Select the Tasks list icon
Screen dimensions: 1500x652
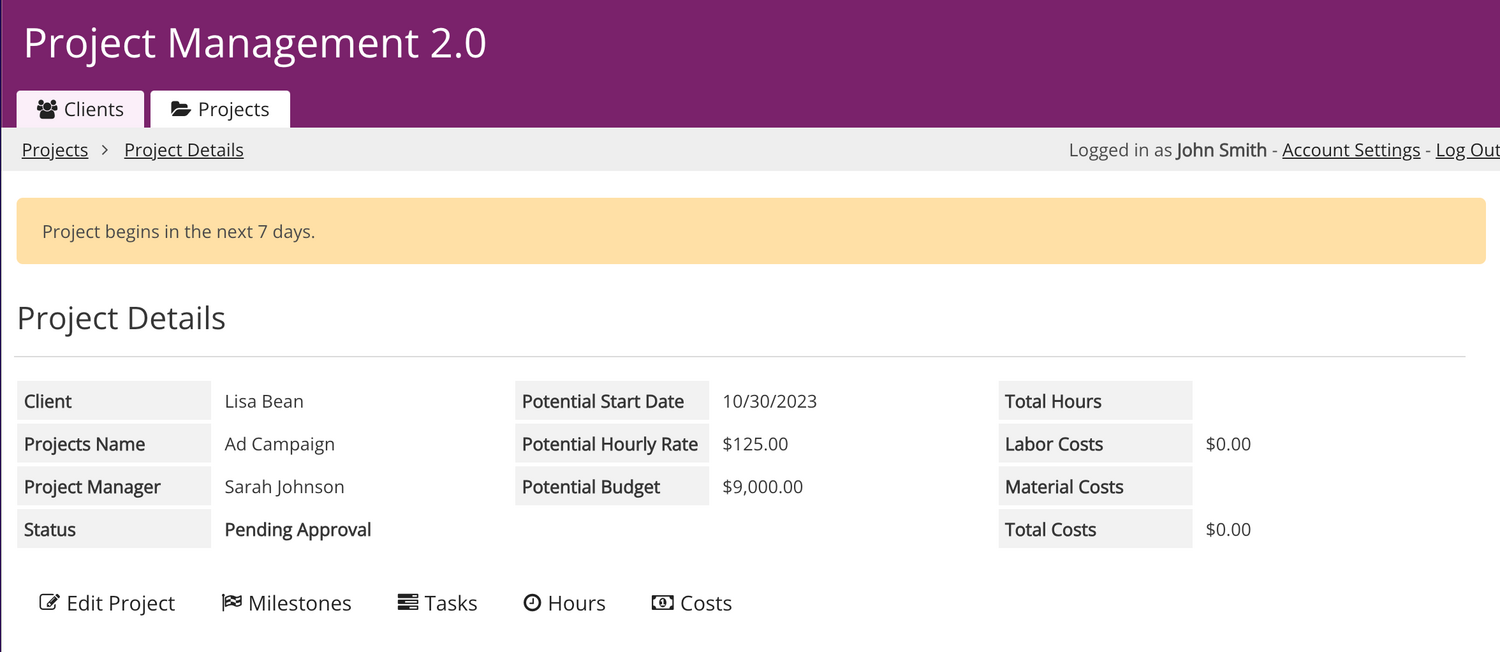point(408,602)
